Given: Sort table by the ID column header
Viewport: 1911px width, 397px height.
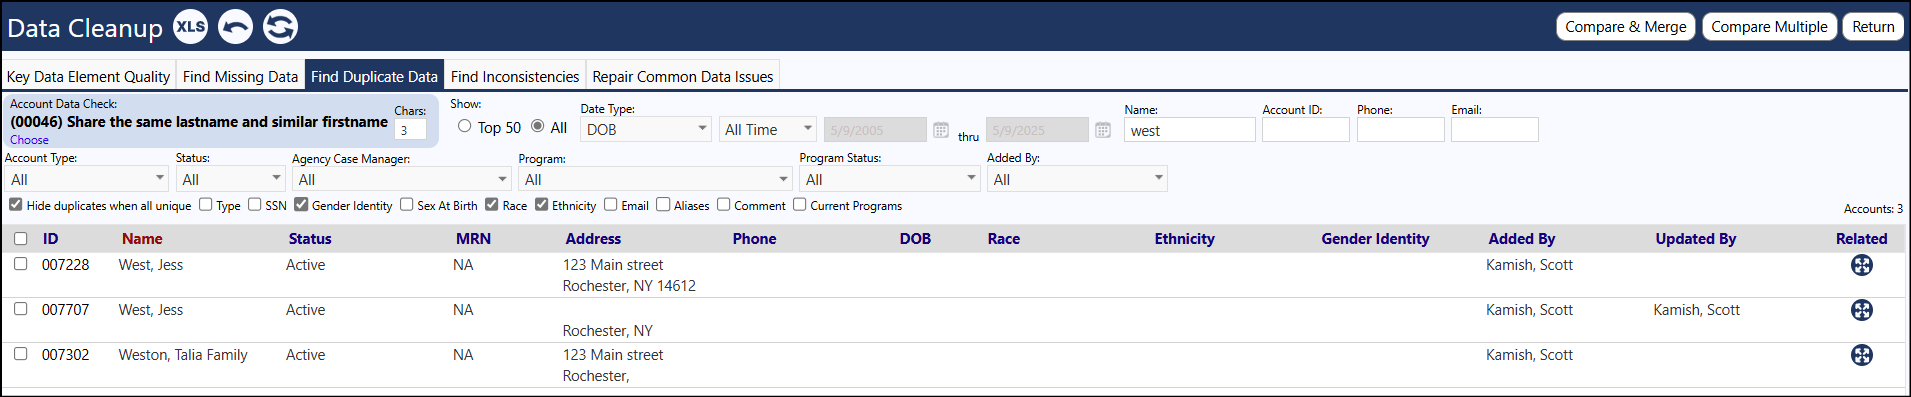Looking at the screenshot, I should (x=50, y=239).
